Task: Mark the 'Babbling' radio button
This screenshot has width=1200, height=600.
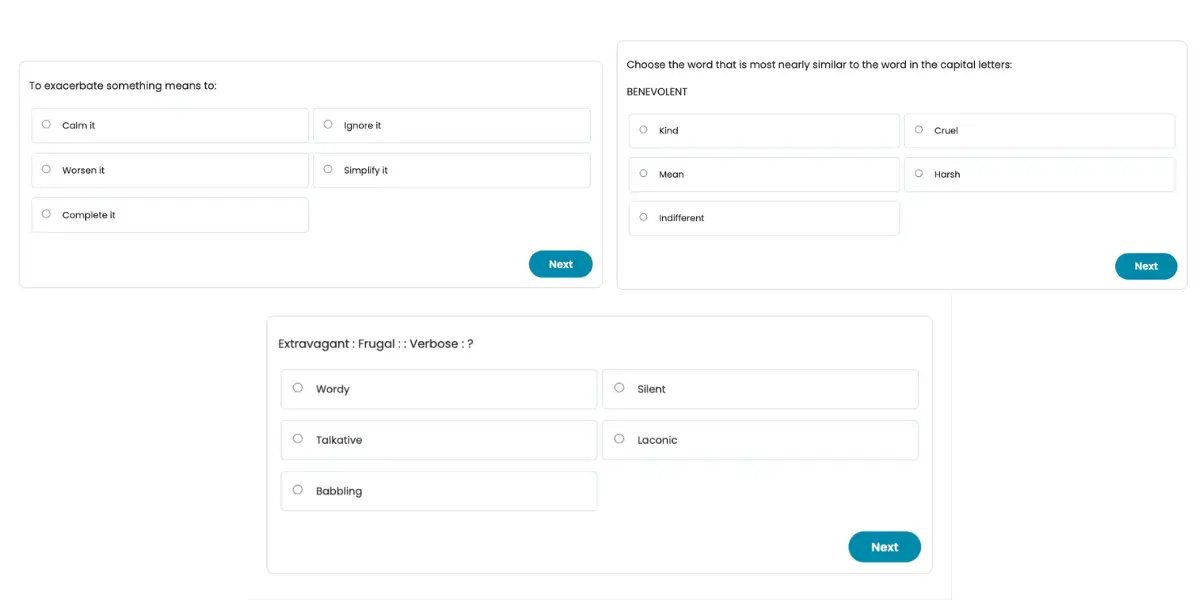Action: click(298, 490)
